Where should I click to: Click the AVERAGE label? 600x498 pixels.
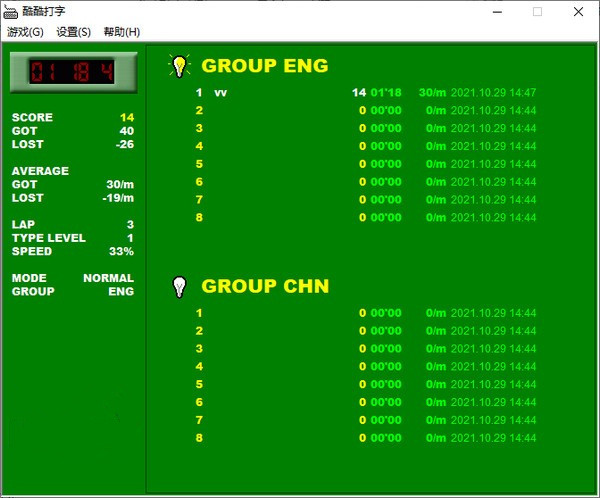coord(40,171)
